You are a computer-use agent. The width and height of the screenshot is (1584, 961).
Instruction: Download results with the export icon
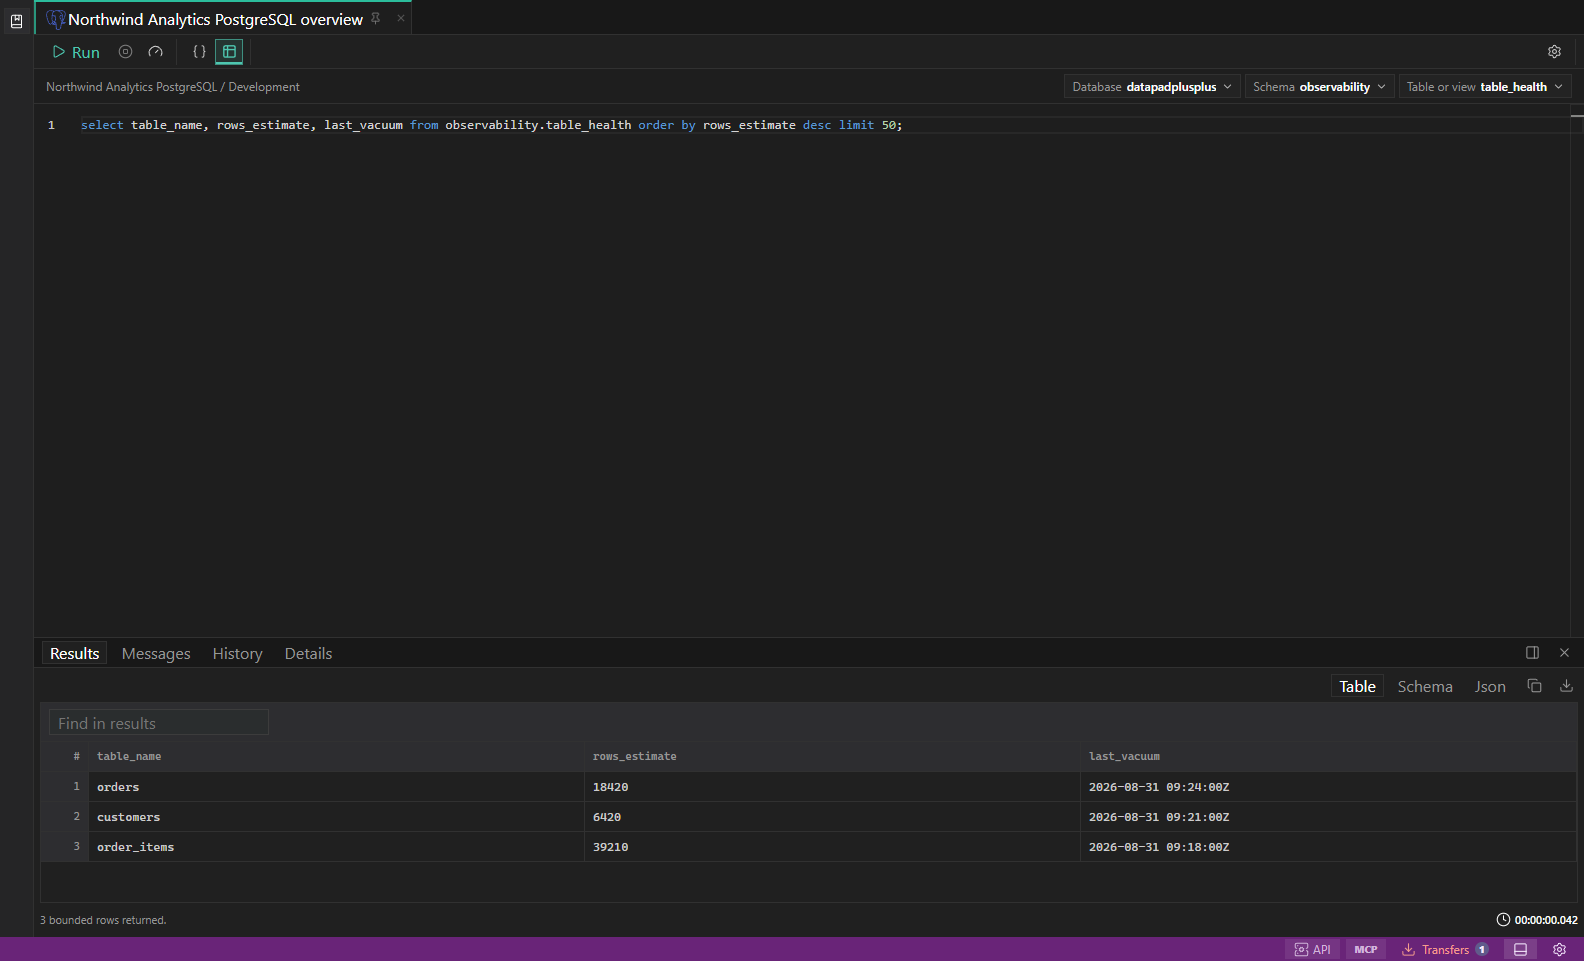point(1566,685)
